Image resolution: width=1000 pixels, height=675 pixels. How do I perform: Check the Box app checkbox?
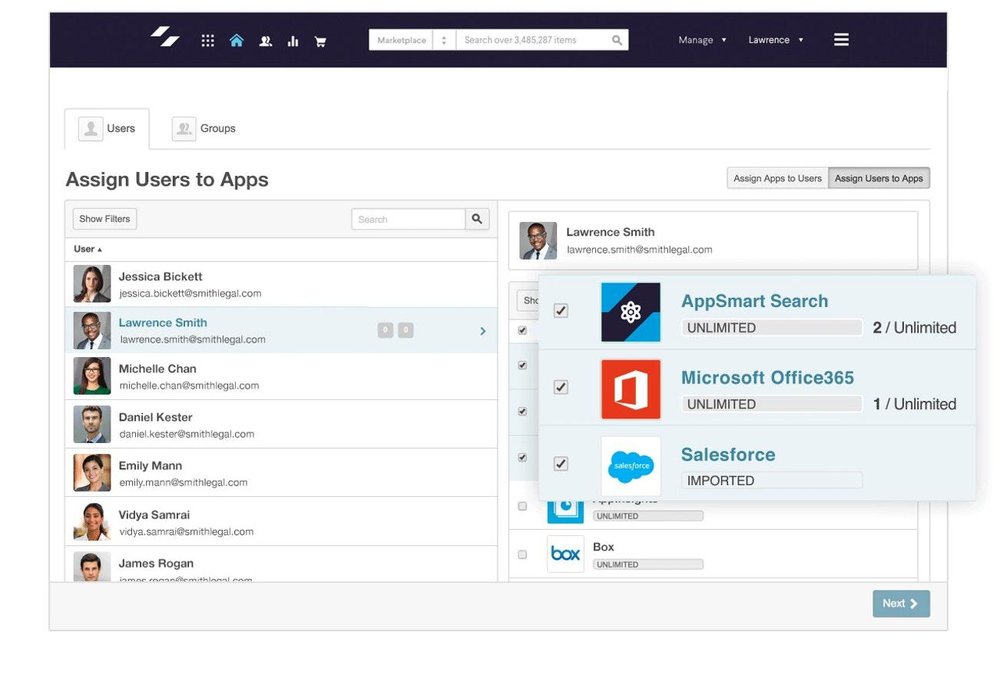[522, 554]
